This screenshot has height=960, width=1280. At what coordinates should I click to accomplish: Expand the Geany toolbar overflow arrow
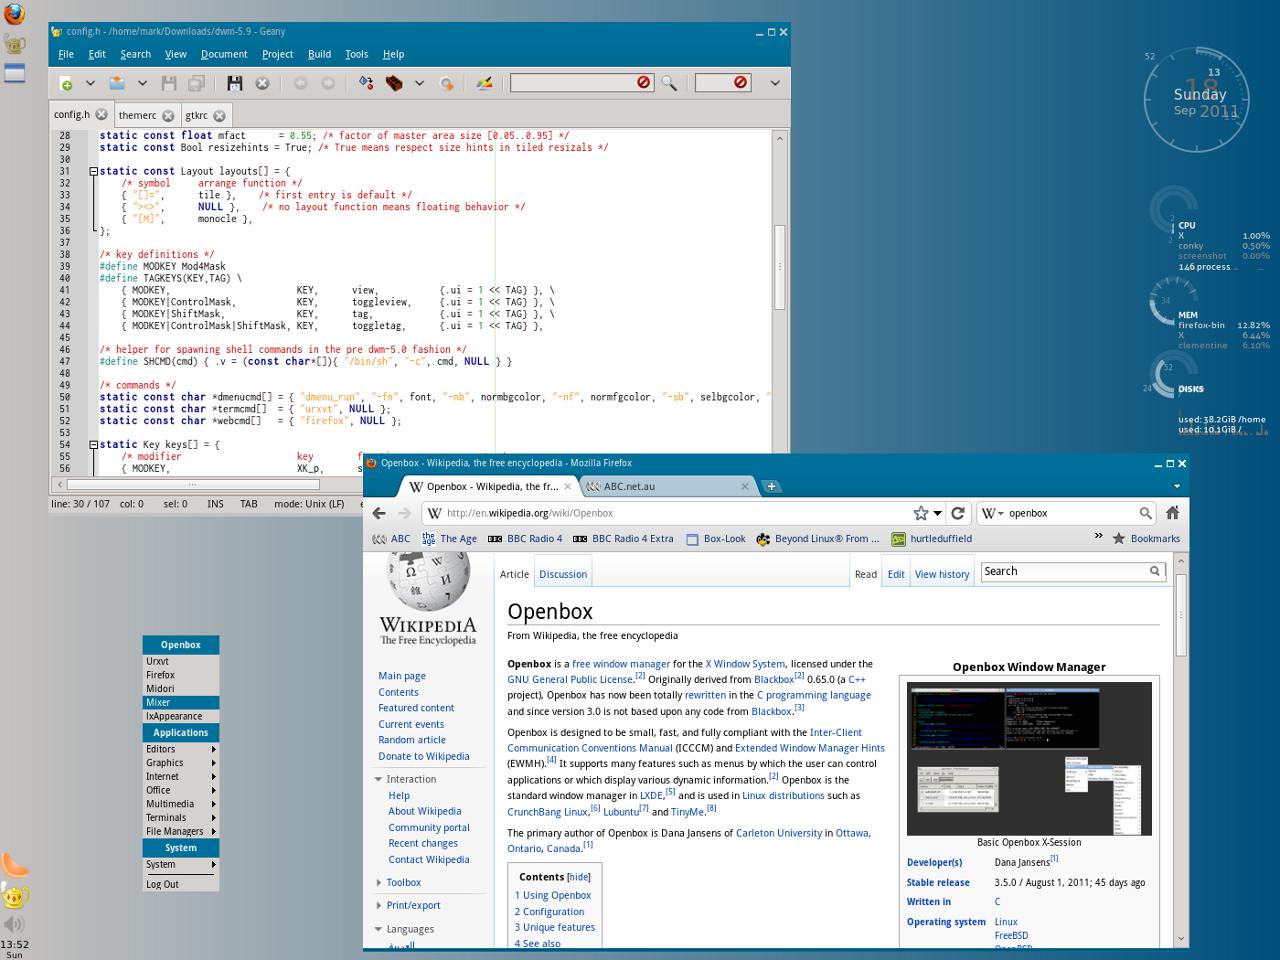(774, 83)
